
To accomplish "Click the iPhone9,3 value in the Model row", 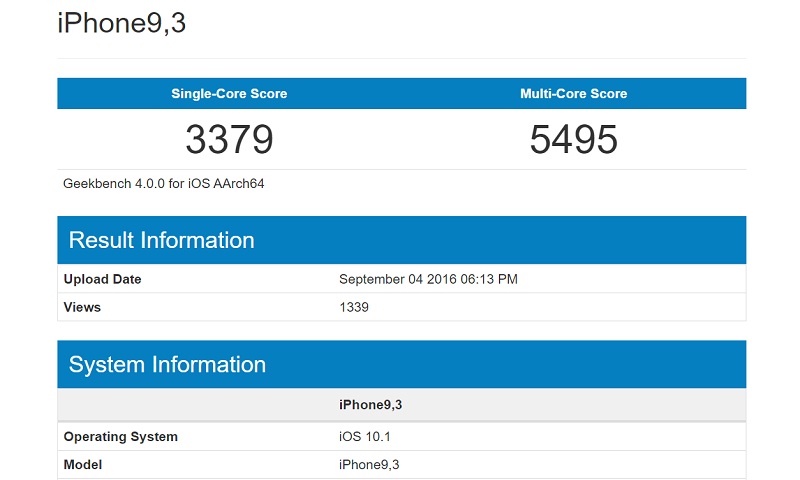I will pos(369,464).
